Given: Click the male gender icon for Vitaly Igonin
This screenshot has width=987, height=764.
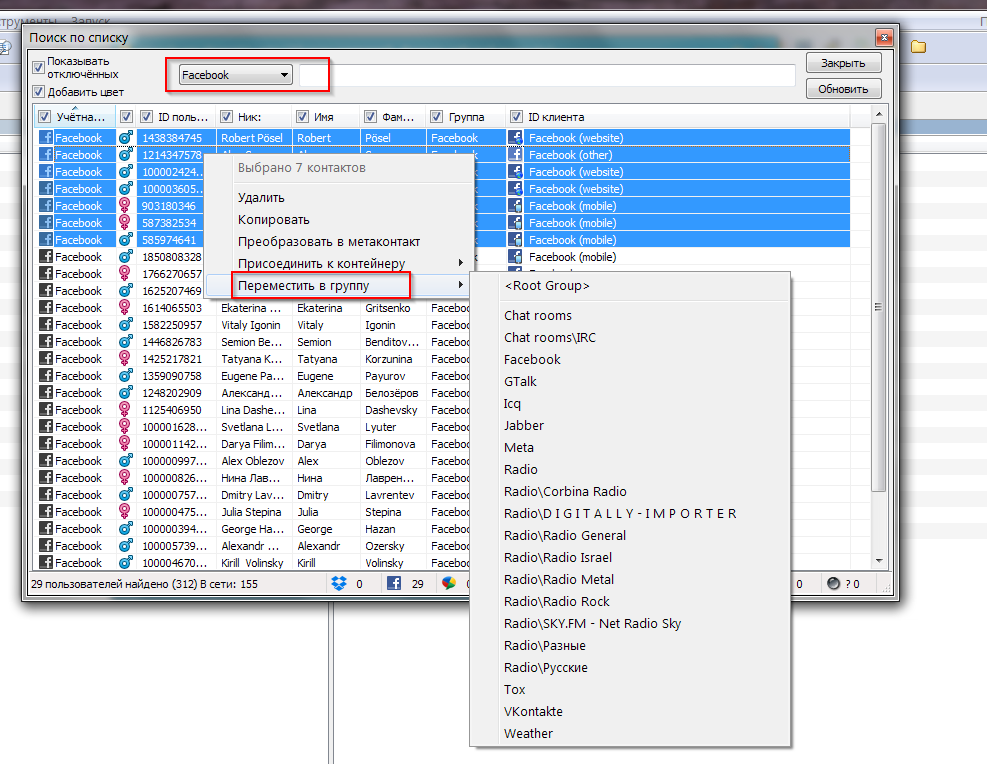Looking at the screenshot, I should (x=126, y=324).
